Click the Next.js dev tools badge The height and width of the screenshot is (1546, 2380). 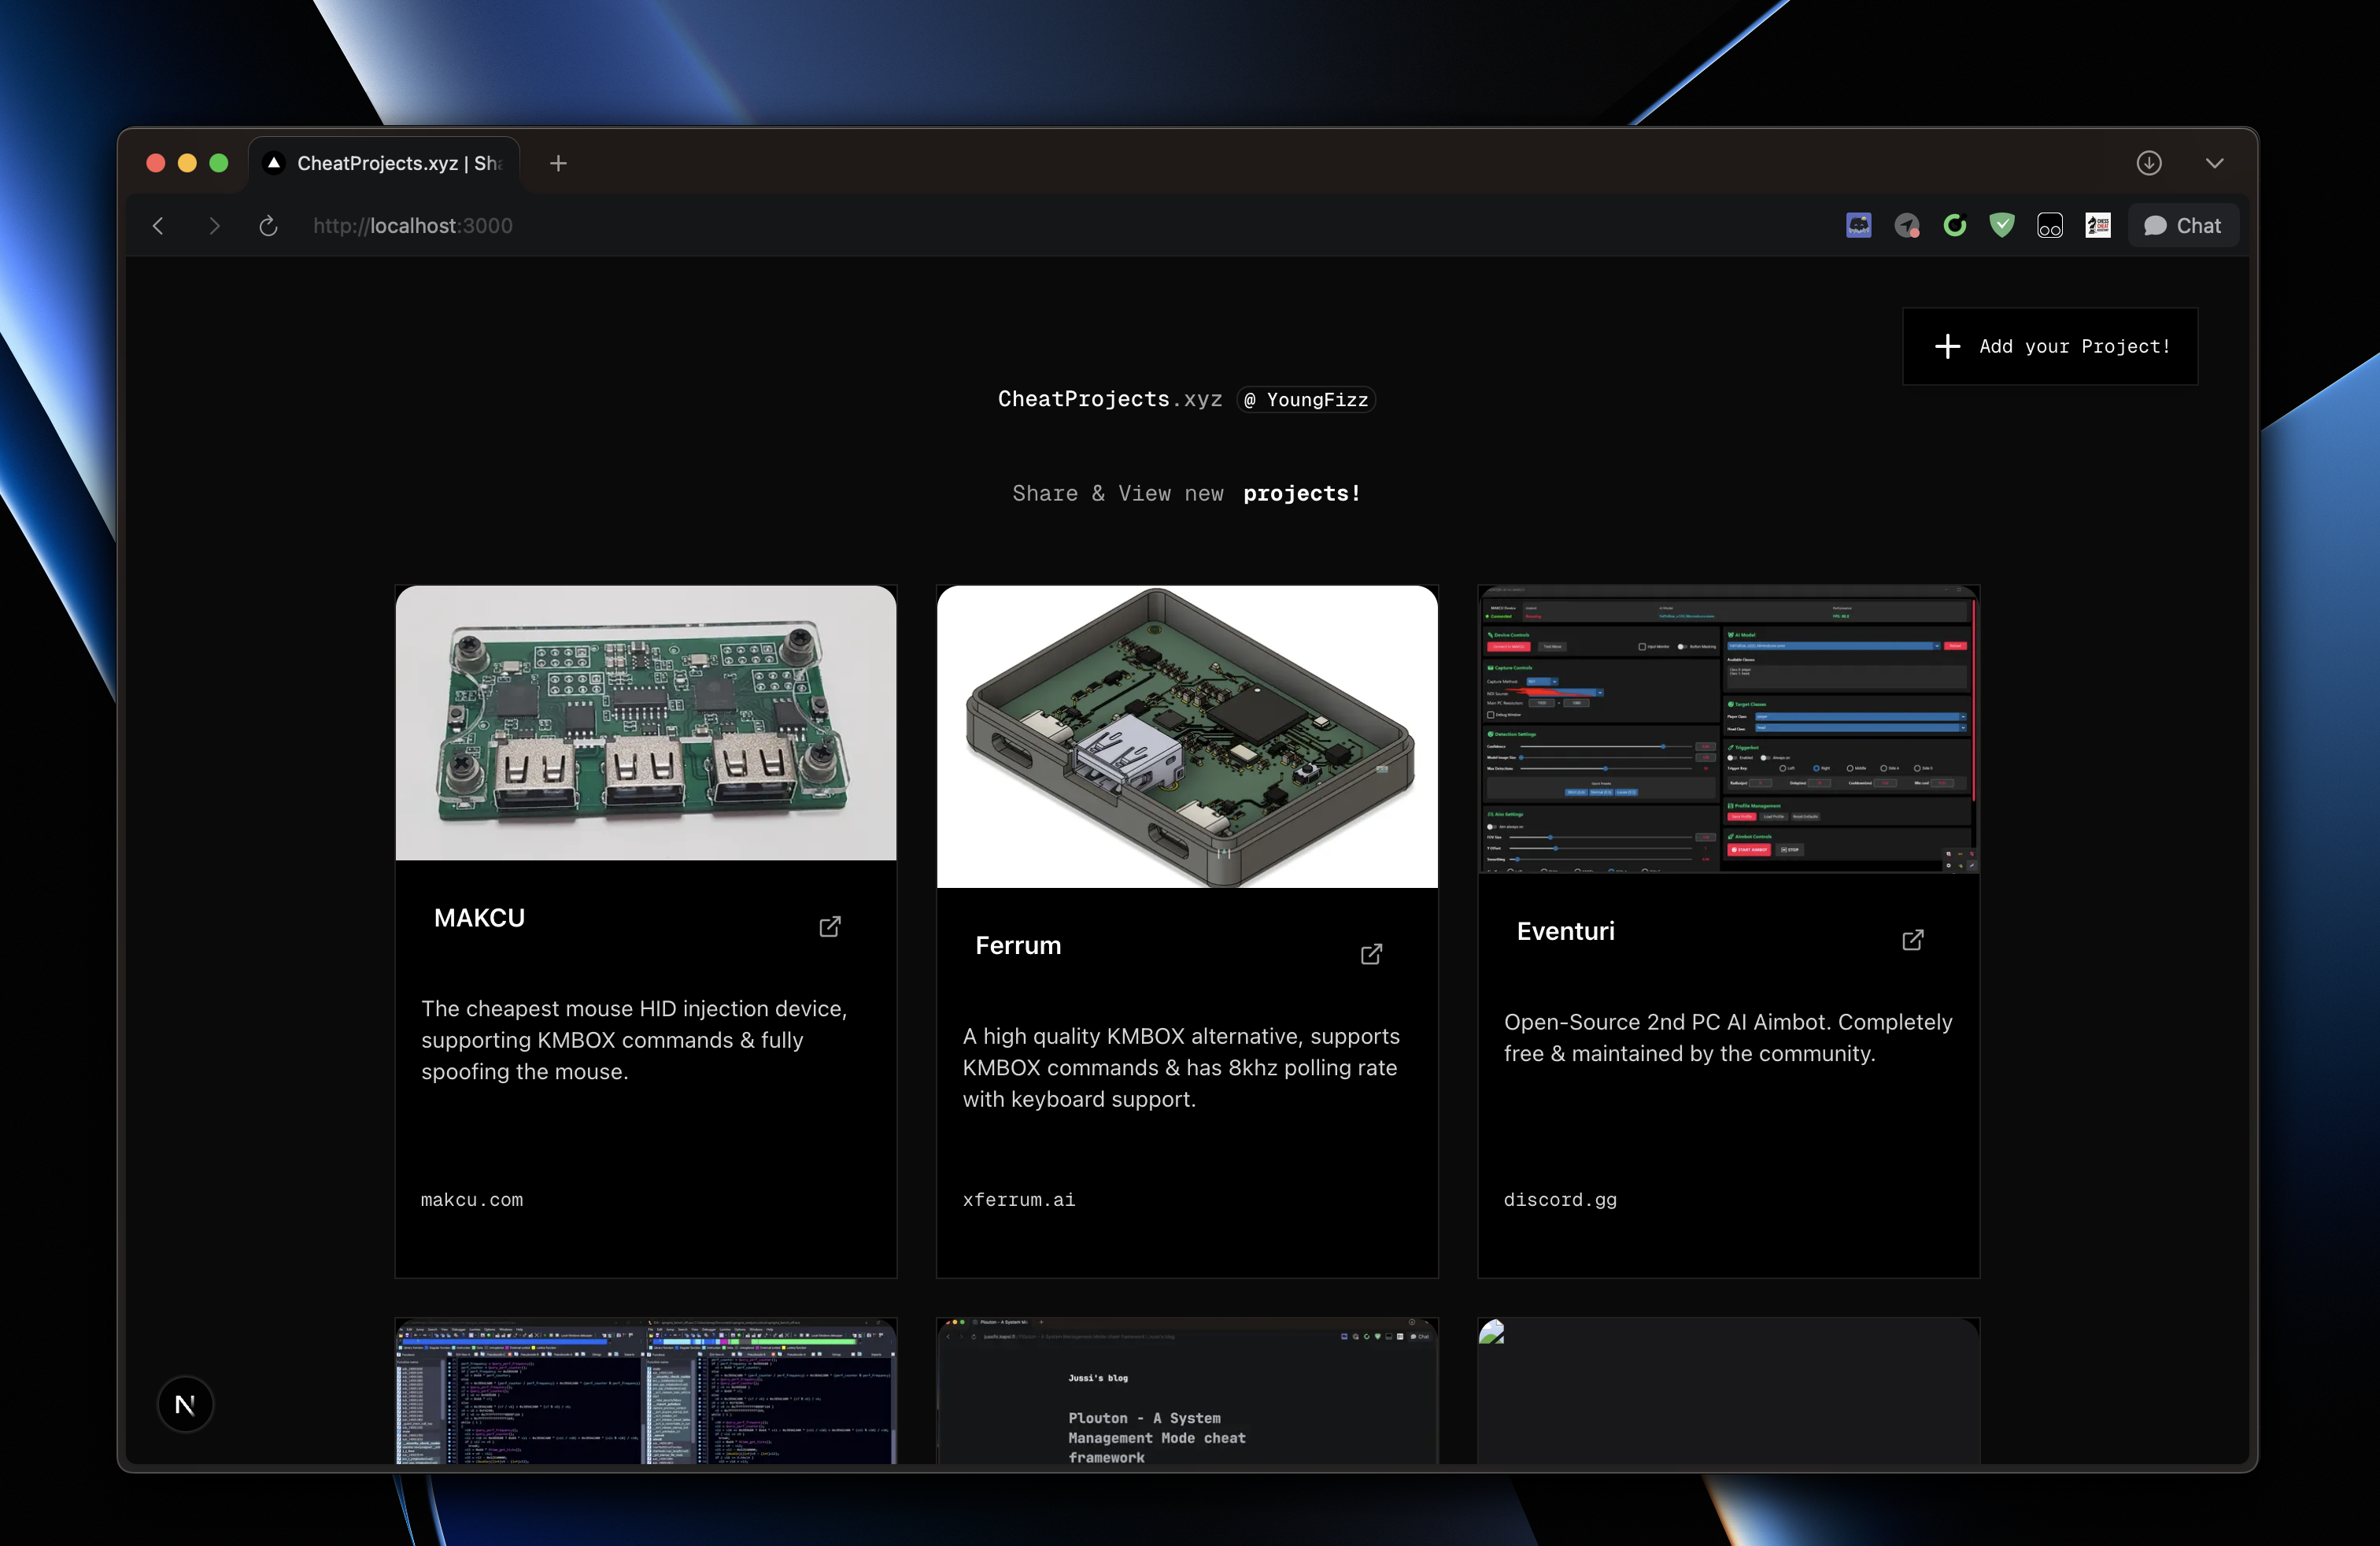pyautogui.click(x=185, y=1404)
